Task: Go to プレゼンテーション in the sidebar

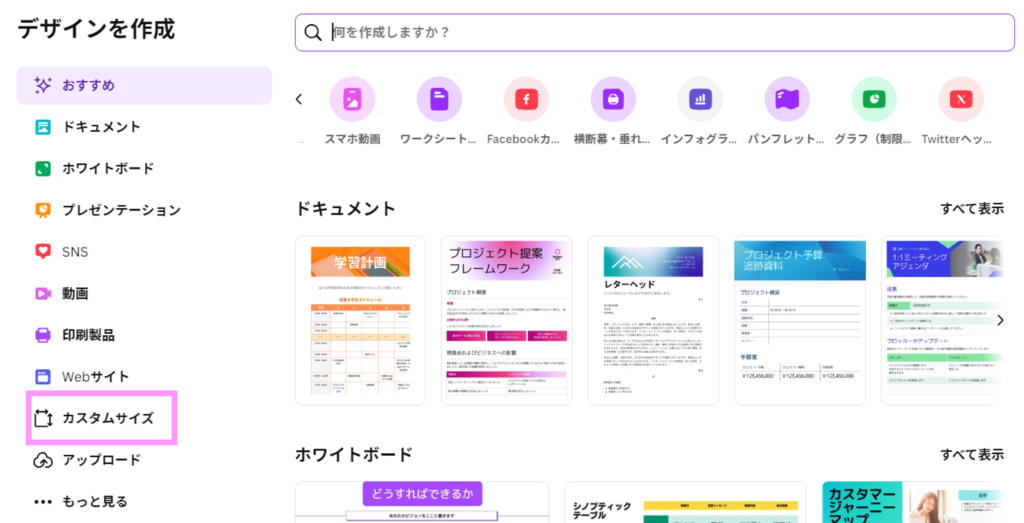Action: pos(121,210)
